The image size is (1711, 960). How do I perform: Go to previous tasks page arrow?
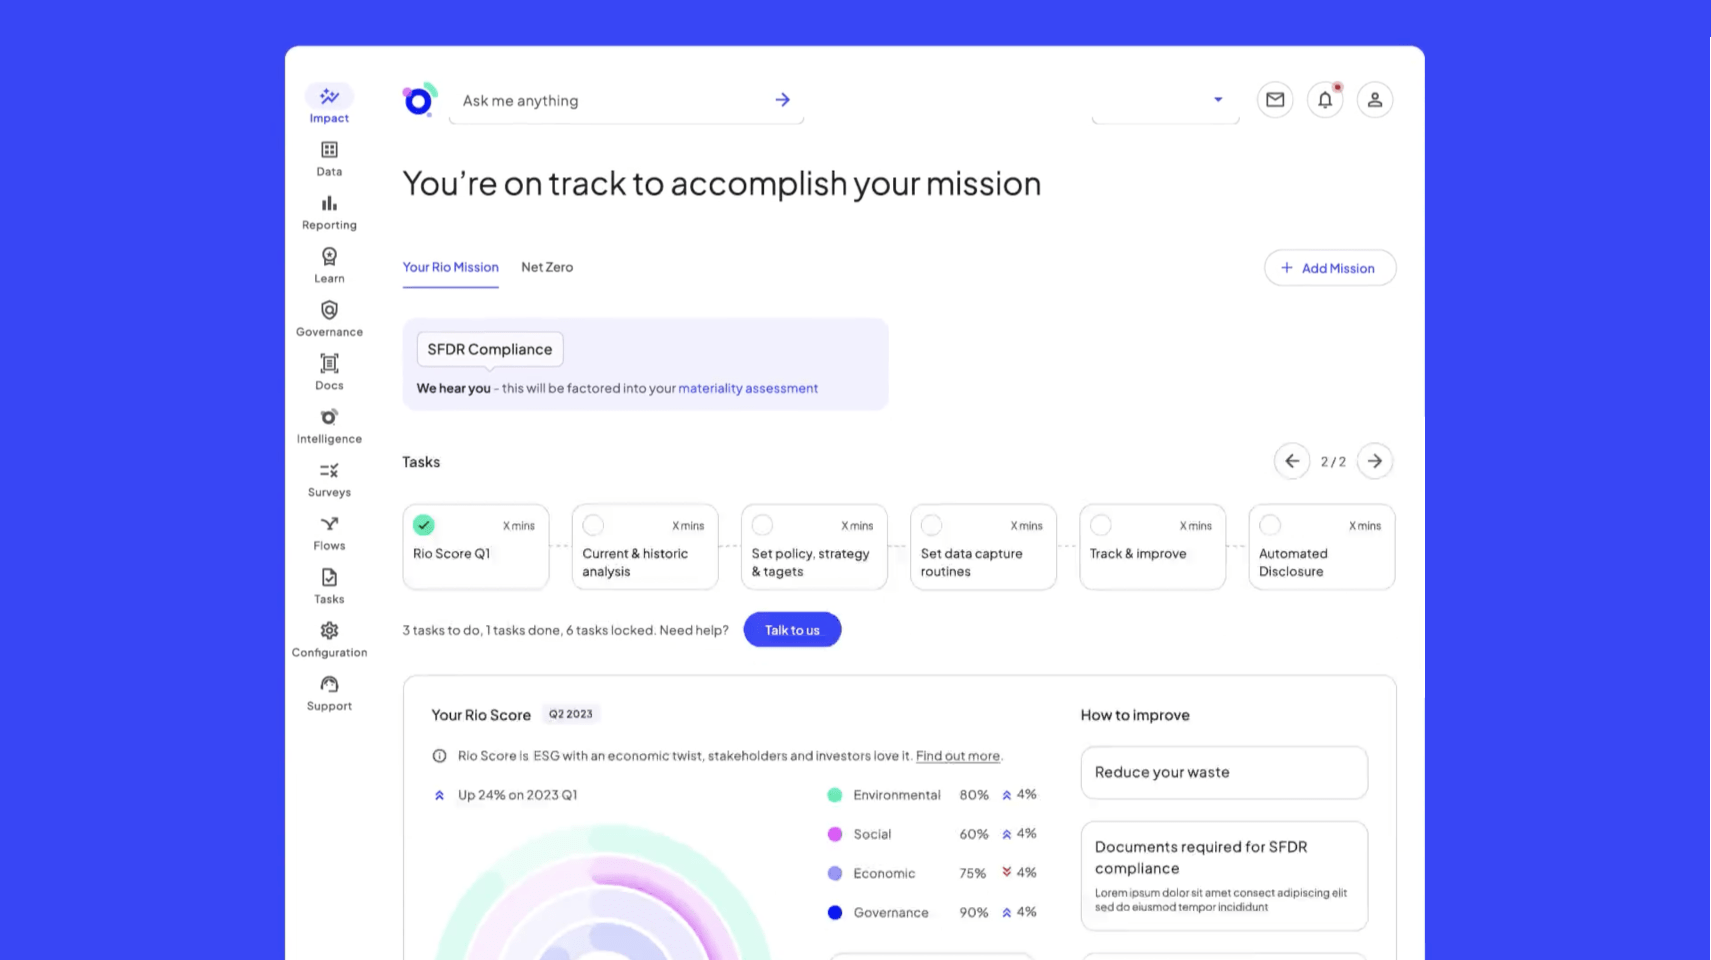[x=1292, y=461]
